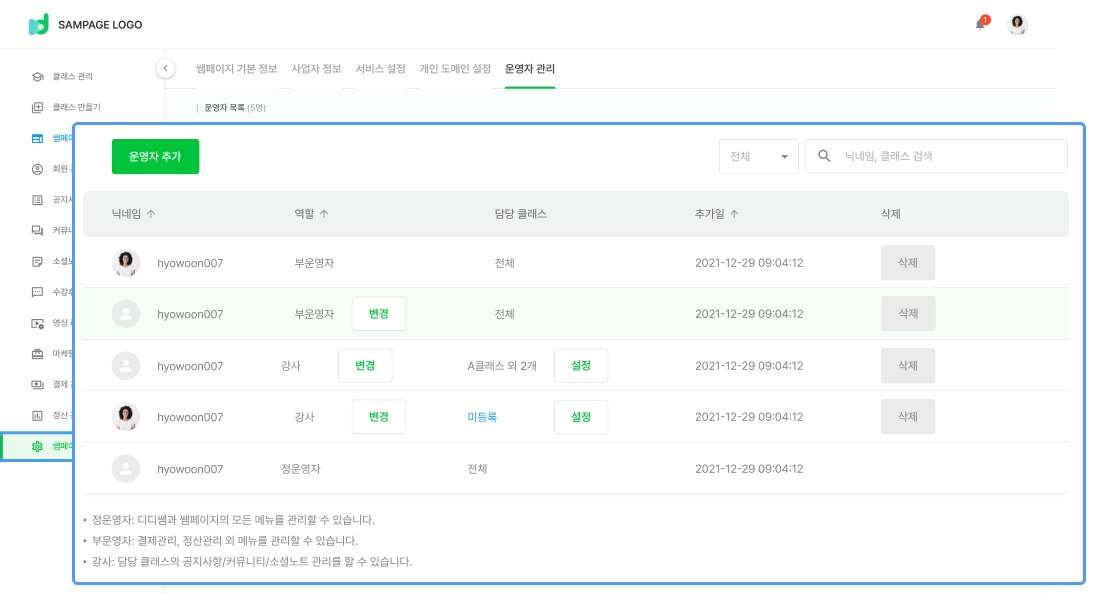Click the 미등록 class link
Viewport: 1107px width, 594px height.
click(x=482, y=417)
